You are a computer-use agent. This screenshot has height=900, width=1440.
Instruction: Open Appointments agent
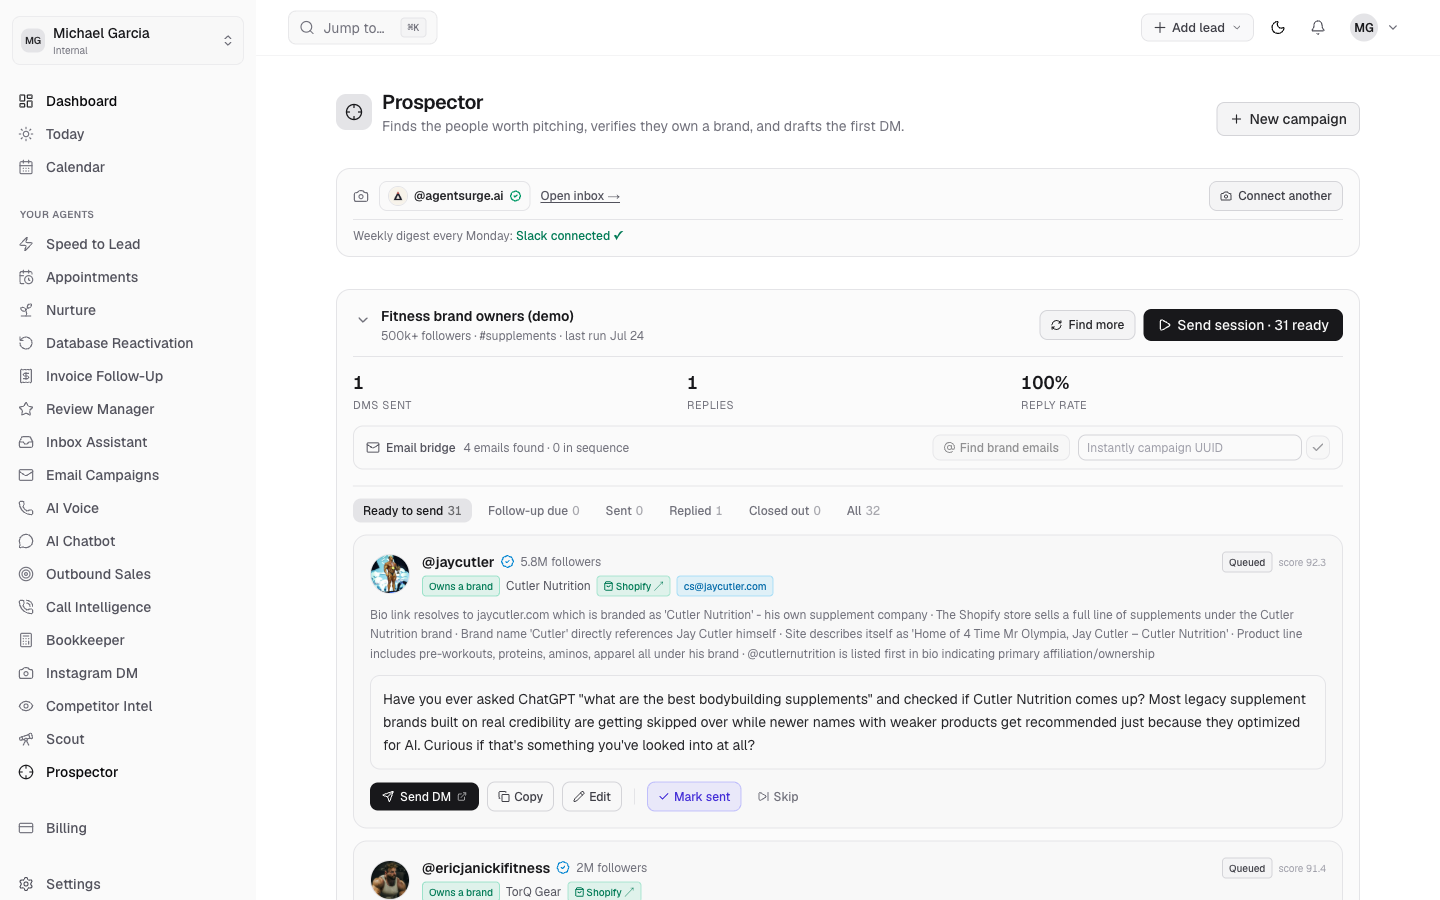coord(128,277)
